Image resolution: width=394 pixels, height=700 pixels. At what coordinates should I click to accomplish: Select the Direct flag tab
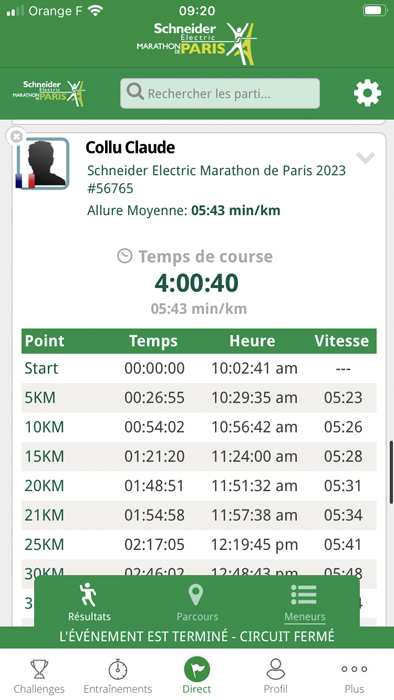[197, 675]
